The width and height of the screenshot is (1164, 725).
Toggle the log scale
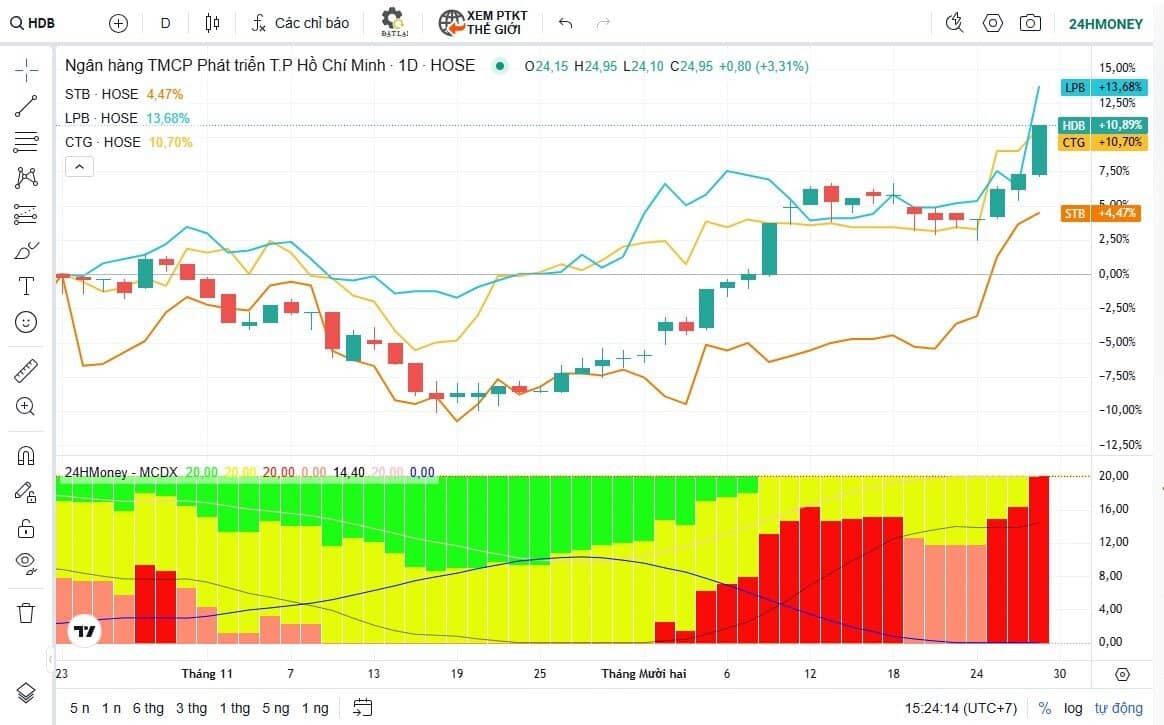point(1073,708)
